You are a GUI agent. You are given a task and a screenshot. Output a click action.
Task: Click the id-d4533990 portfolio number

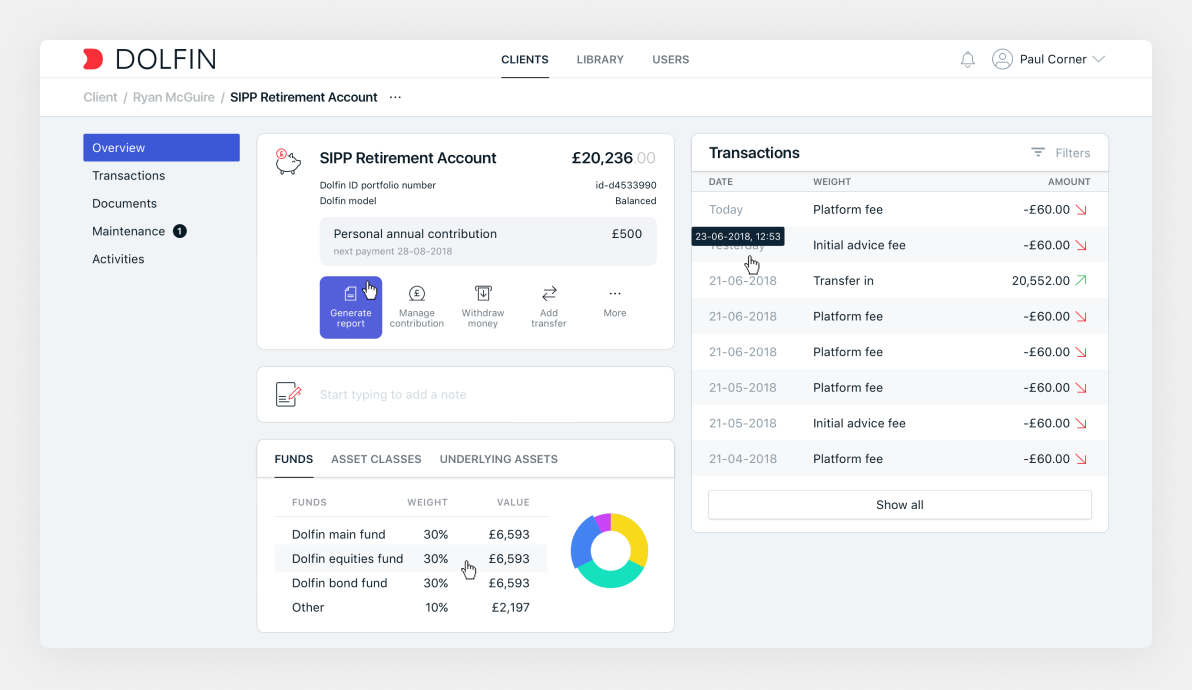click(626, 185)
